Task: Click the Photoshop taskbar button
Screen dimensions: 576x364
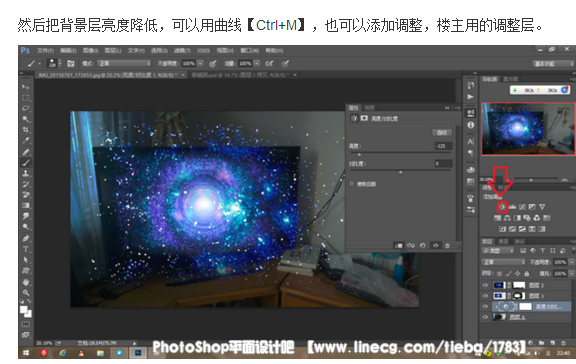Action: (x=138, y=353)
